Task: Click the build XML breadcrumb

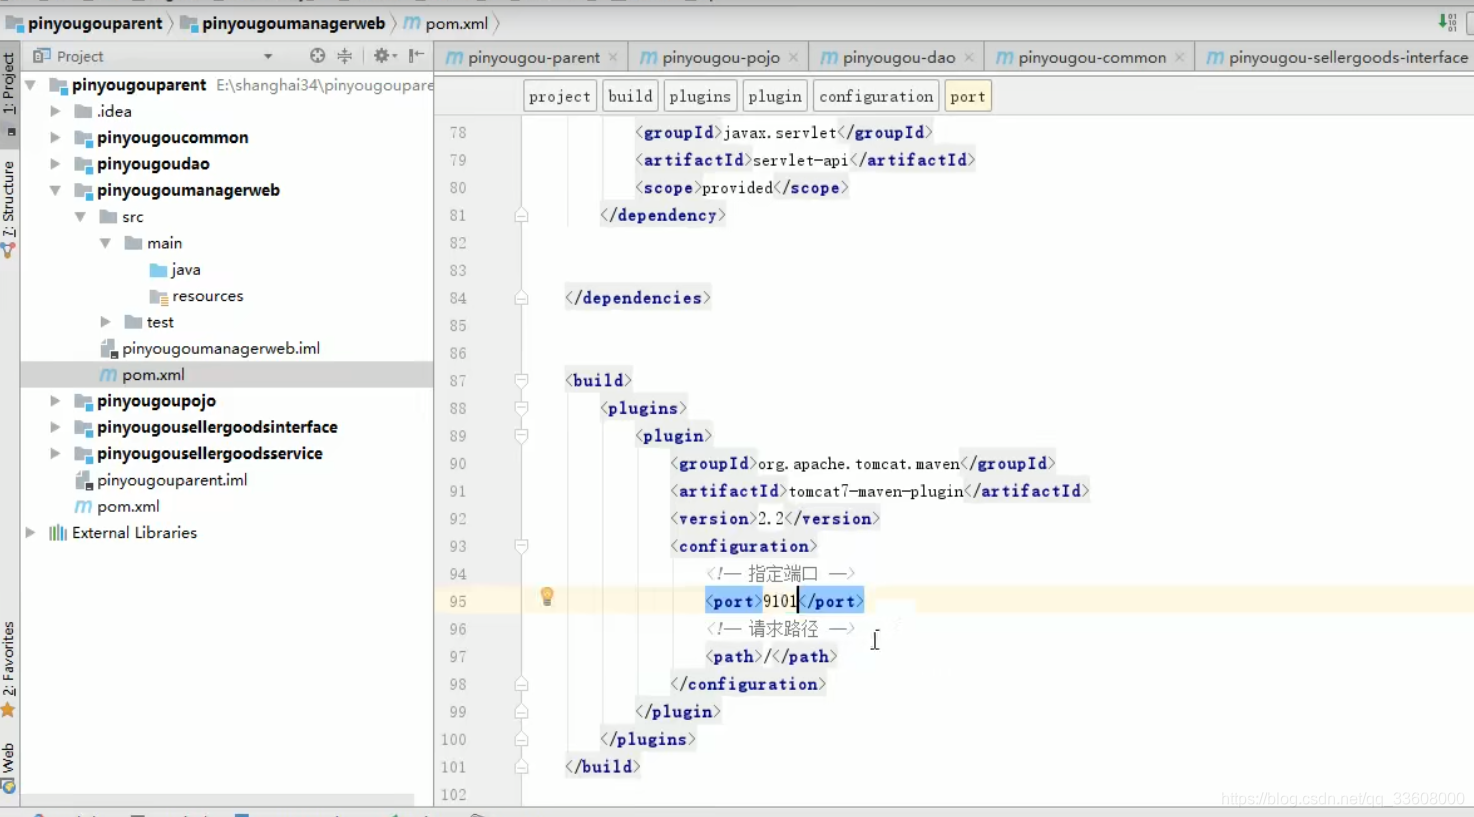Action: pos(630,96)
